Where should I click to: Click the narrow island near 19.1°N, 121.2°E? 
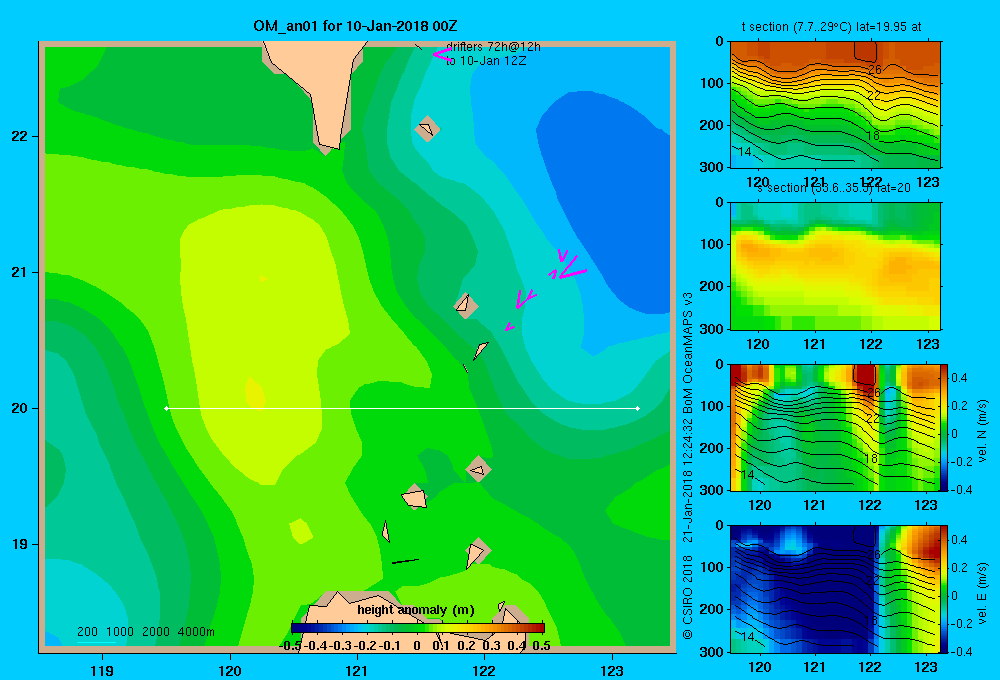point(386,531)
